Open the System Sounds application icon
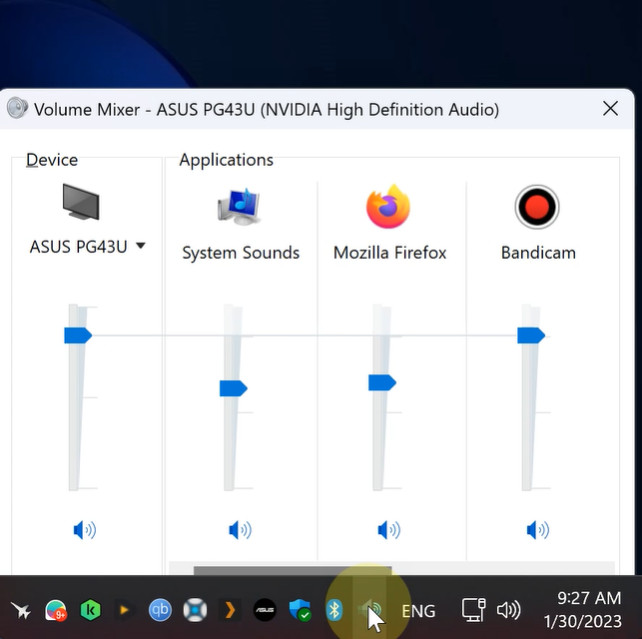This screenshot has width=642, height=639. click(240, 206)
